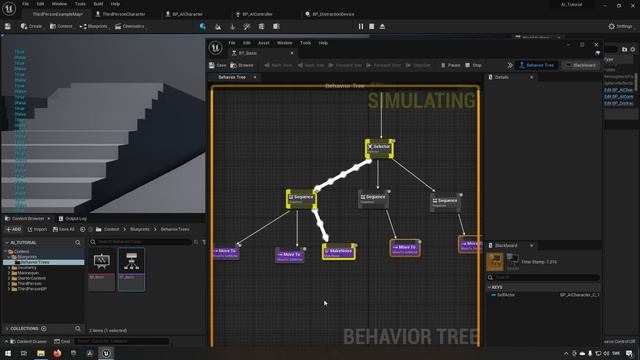
Task: Open the Build menu in main editor
Action: point(98,4)
